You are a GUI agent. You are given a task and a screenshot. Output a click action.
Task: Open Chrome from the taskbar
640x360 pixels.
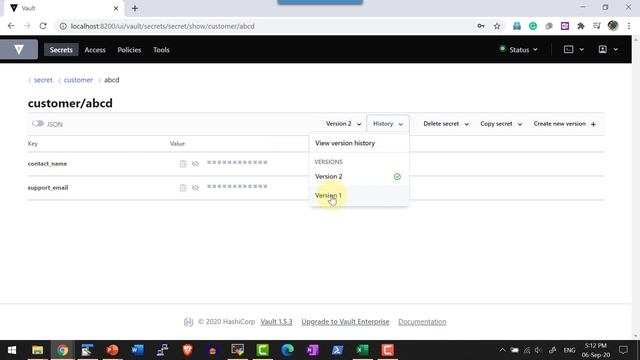62,350
